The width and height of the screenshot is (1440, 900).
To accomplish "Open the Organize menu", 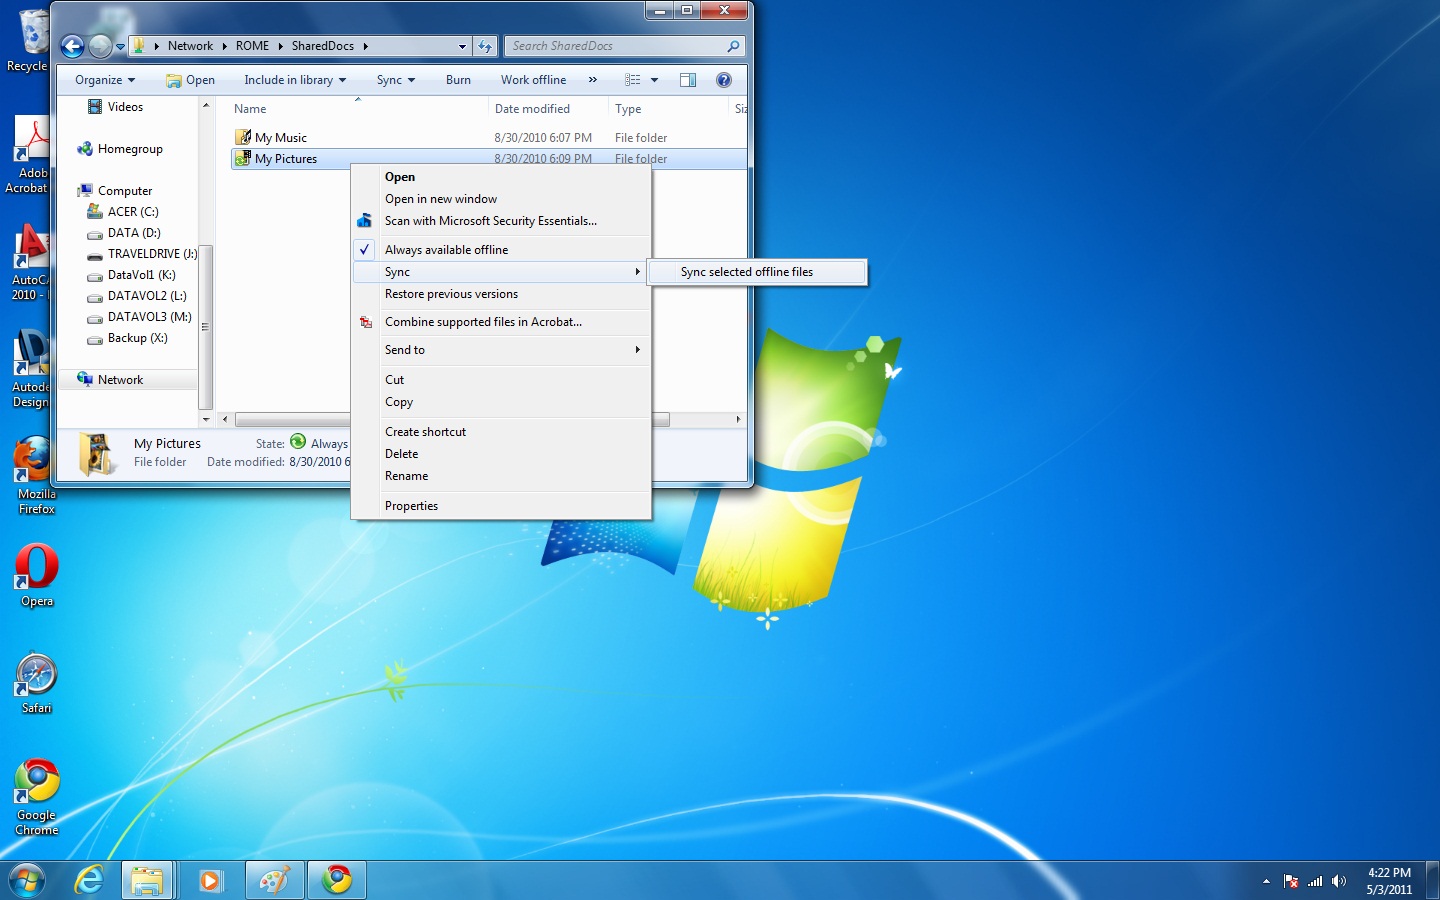I will [x=105, y=80].
